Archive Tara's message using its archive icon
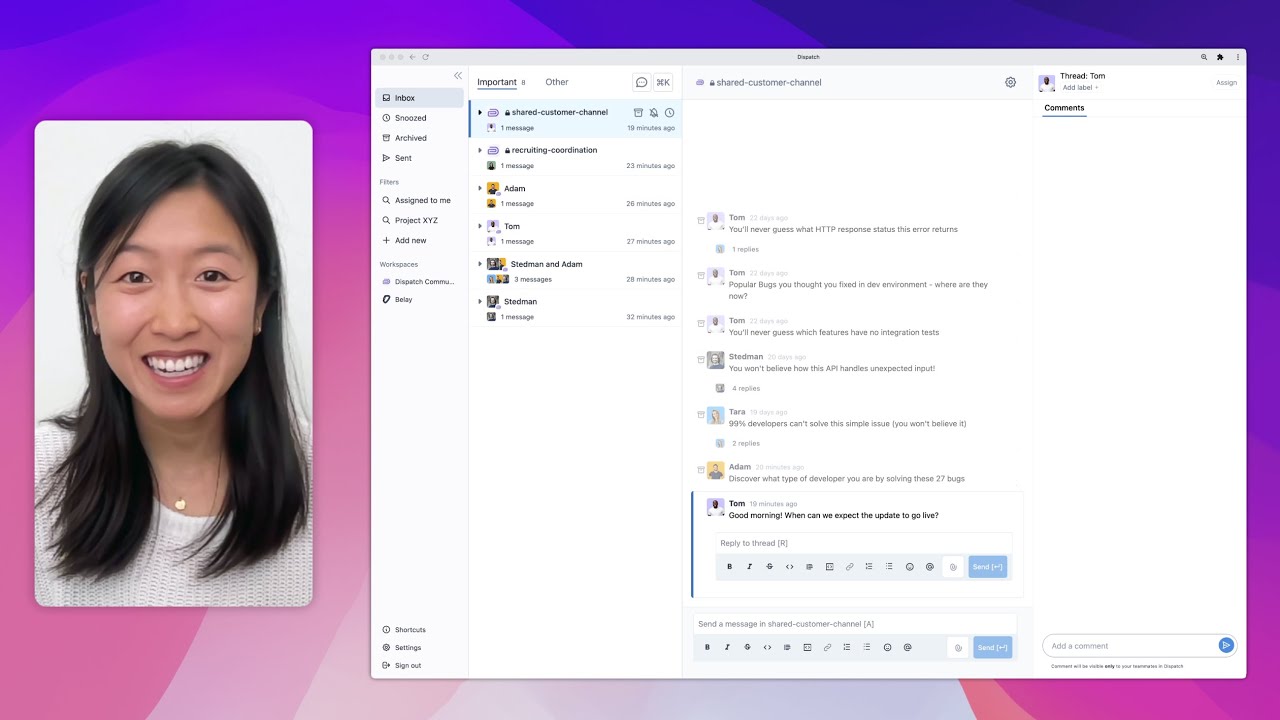 pyautogui.click(x=701, y=413)
